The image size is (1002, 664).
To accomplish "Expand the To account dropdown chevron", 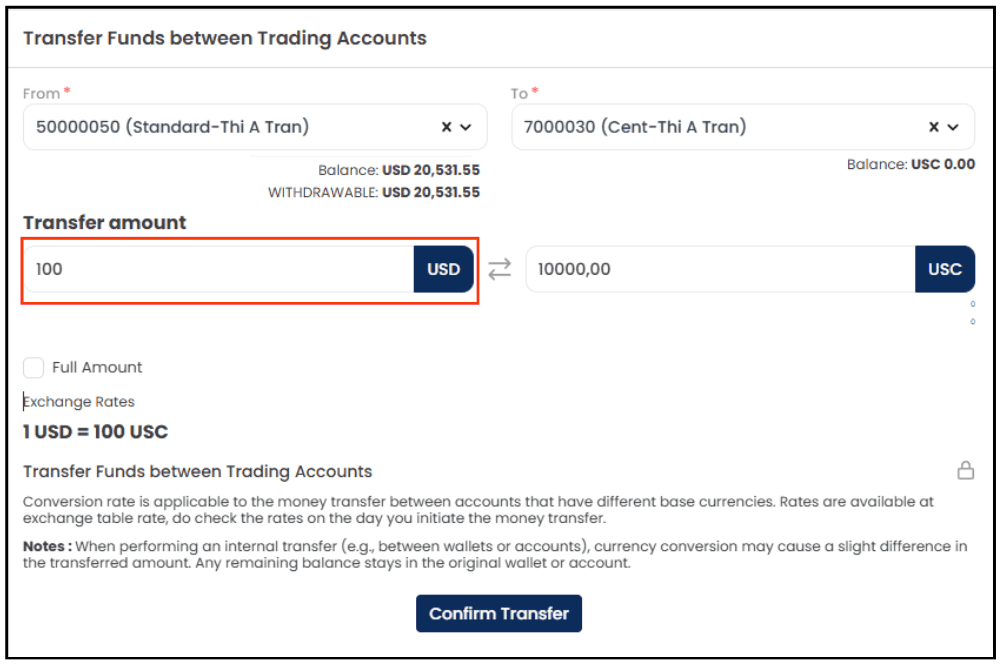I will tap(953, 127).
